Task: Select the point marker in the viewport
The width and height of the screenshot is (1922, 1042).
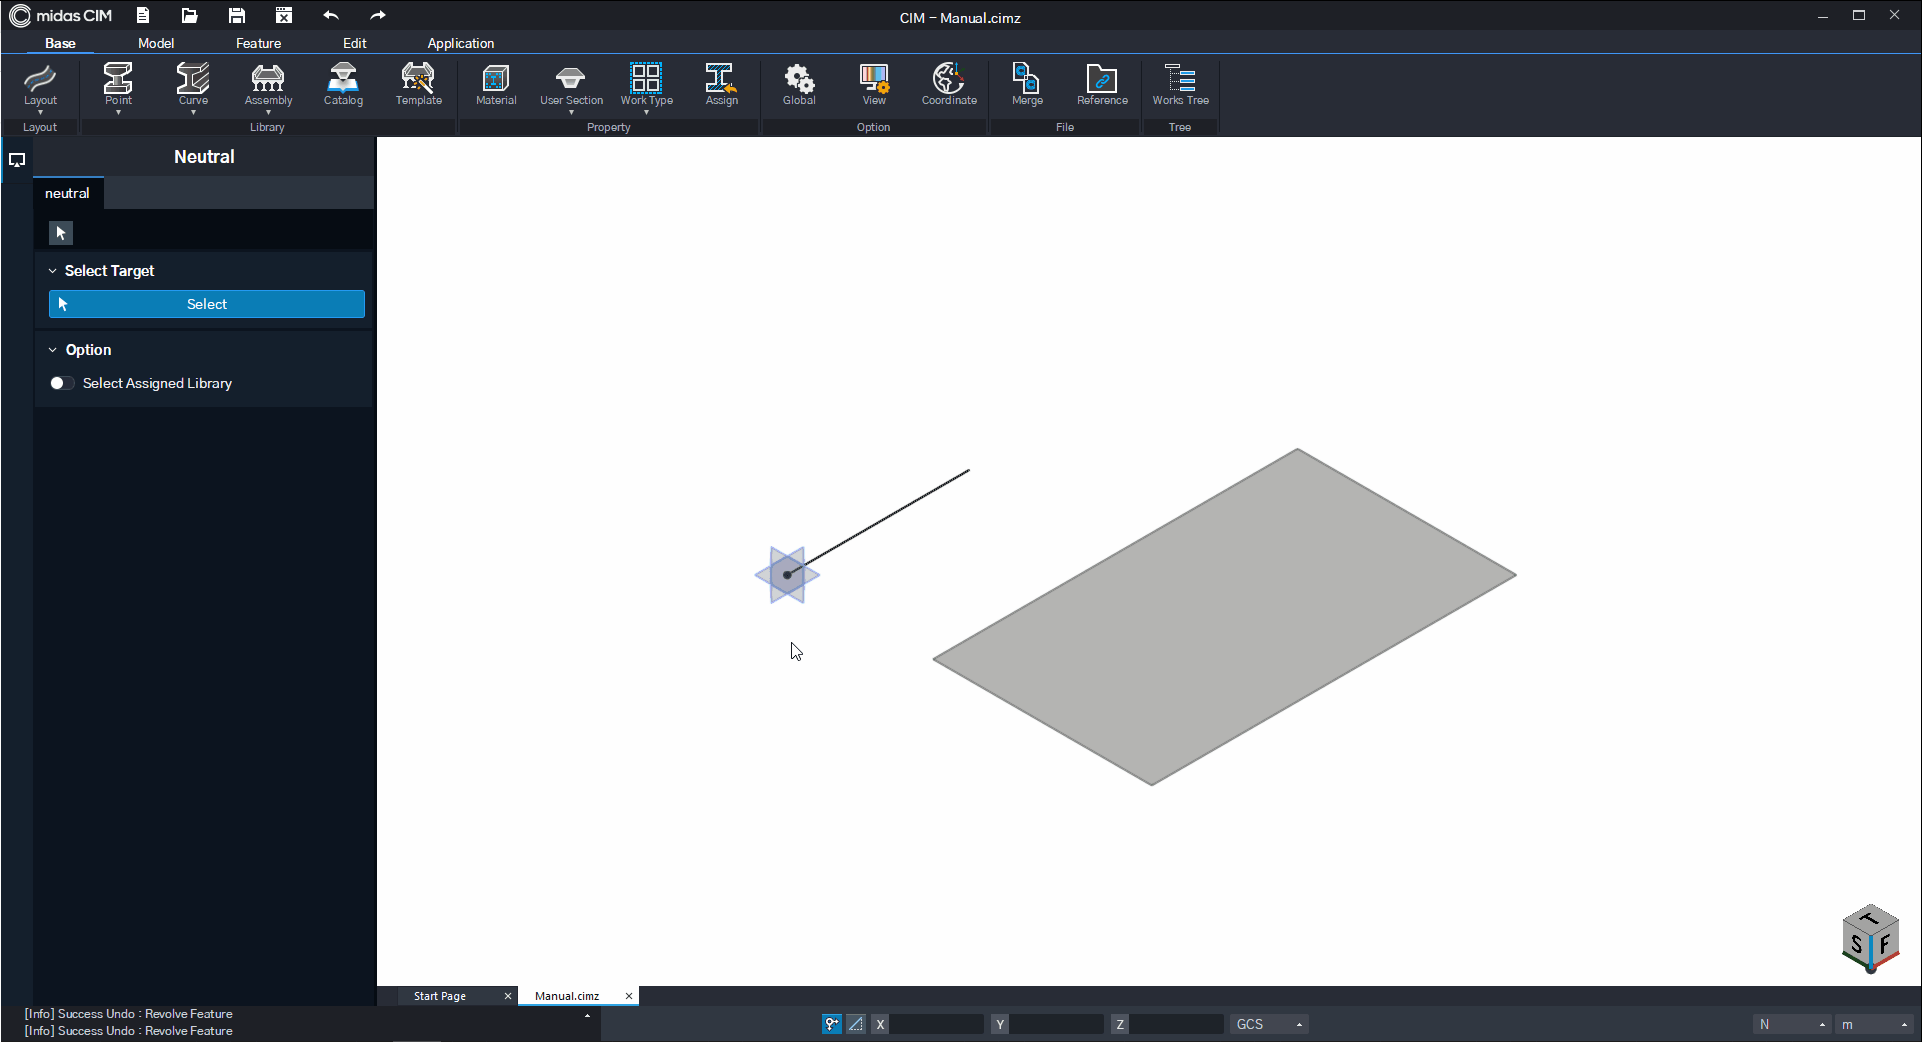Action: (x=787, y=575)
